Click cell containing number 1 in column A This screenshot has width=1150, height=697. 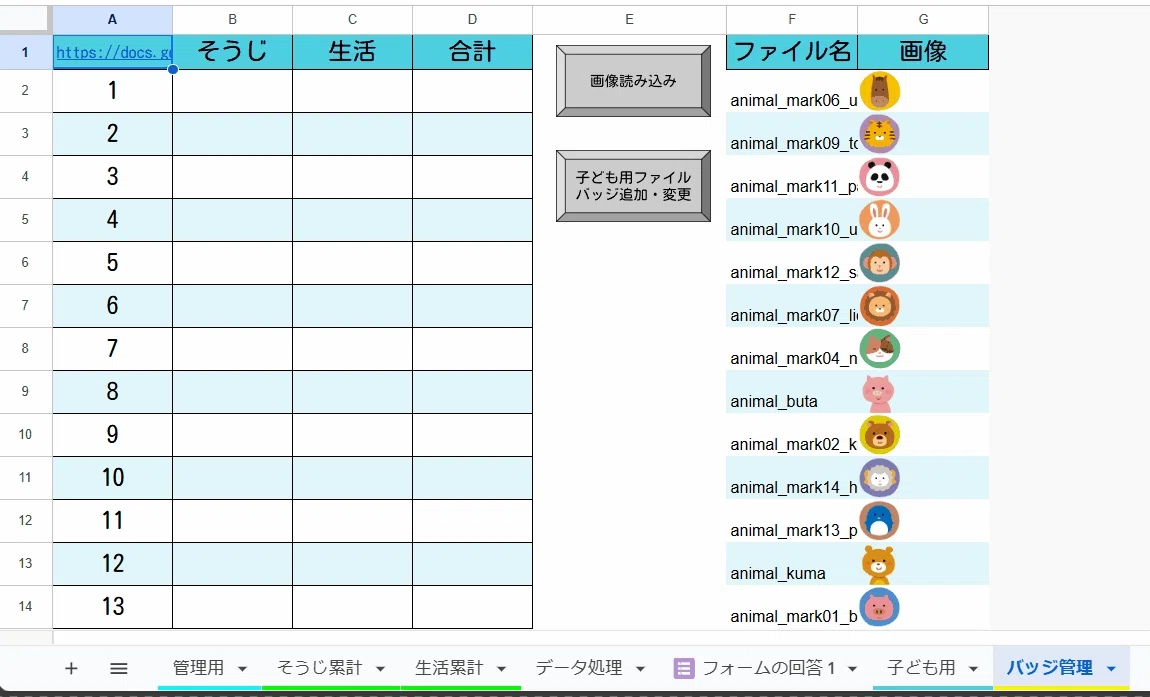coord(112,90)
